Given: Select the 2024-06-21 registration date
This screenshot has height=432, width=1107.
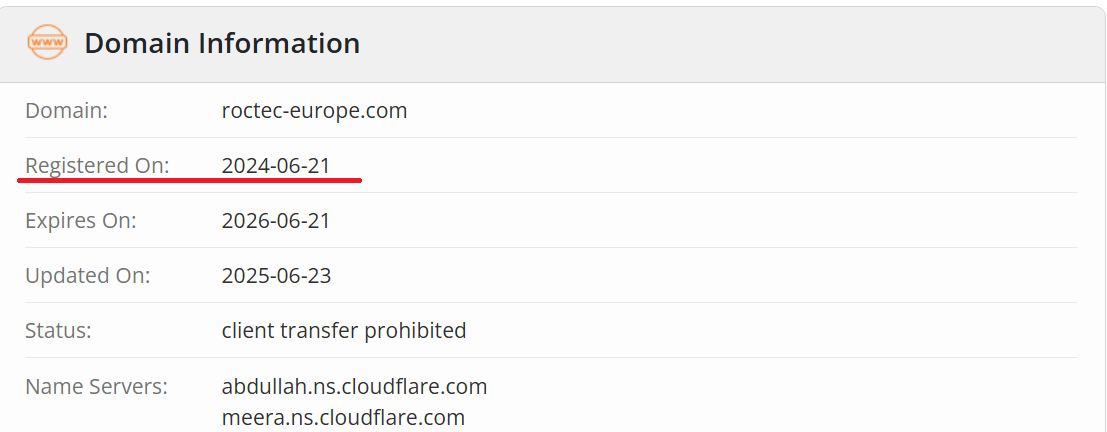Looking at the screenshot, I should pyautogui.click(x=276, y=165).
